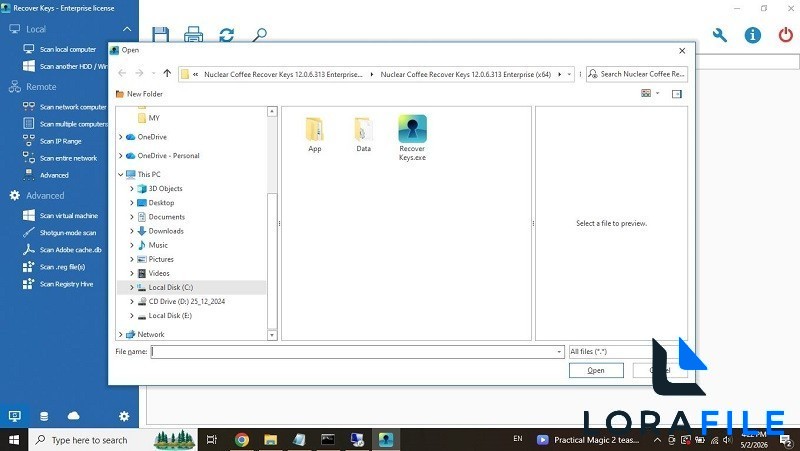This screenshot has height=451, width=800.
Task: Select the App folder
Action: click(x=315, y=135)
